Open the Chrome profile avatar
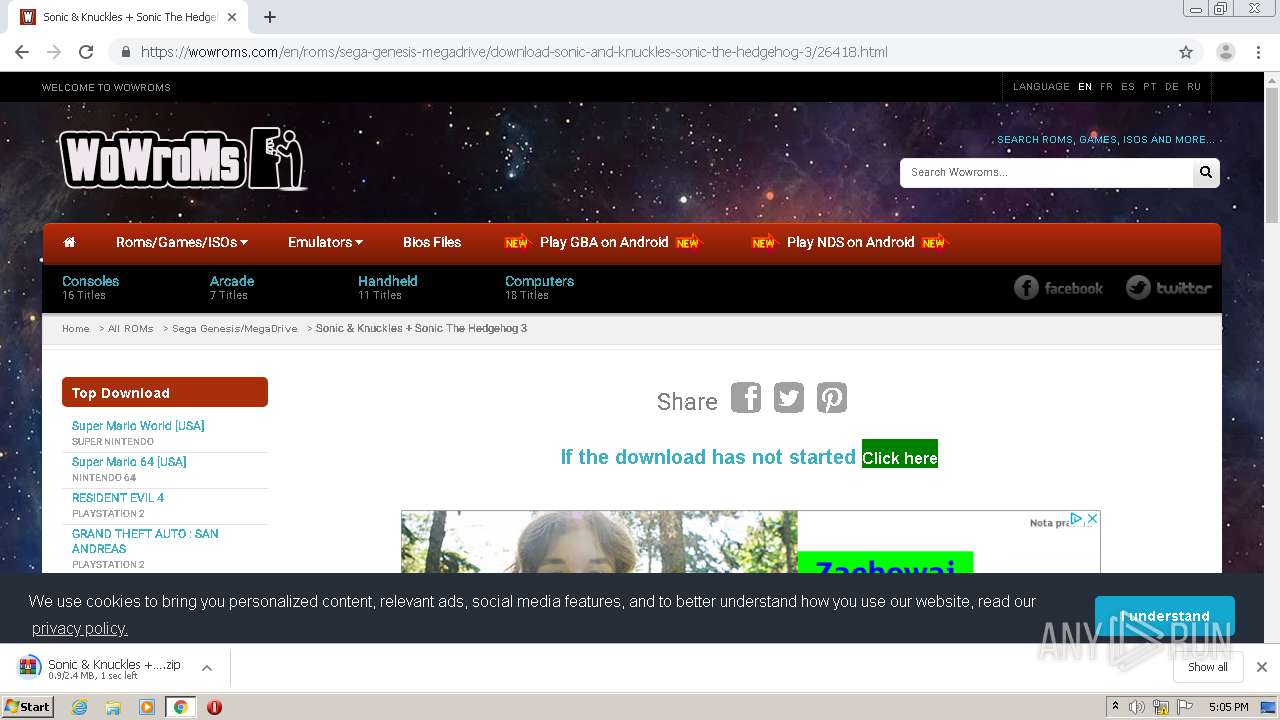 point(1225,52)
